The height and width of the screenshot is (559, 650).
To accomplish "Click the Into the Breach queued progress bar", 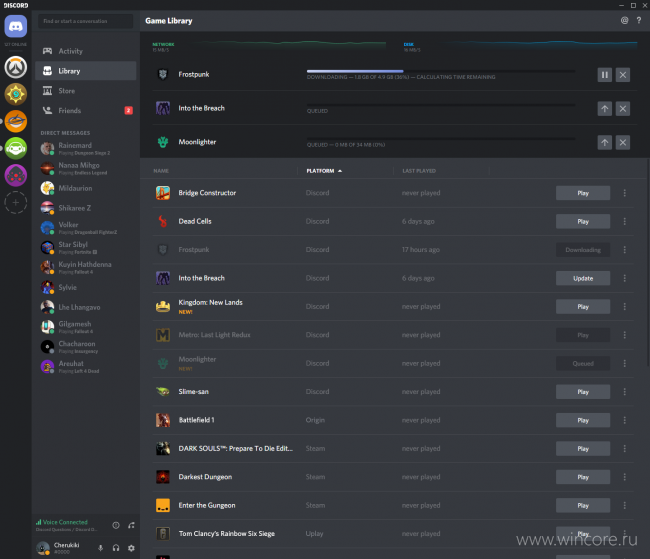I will click(x=441, y=105).
